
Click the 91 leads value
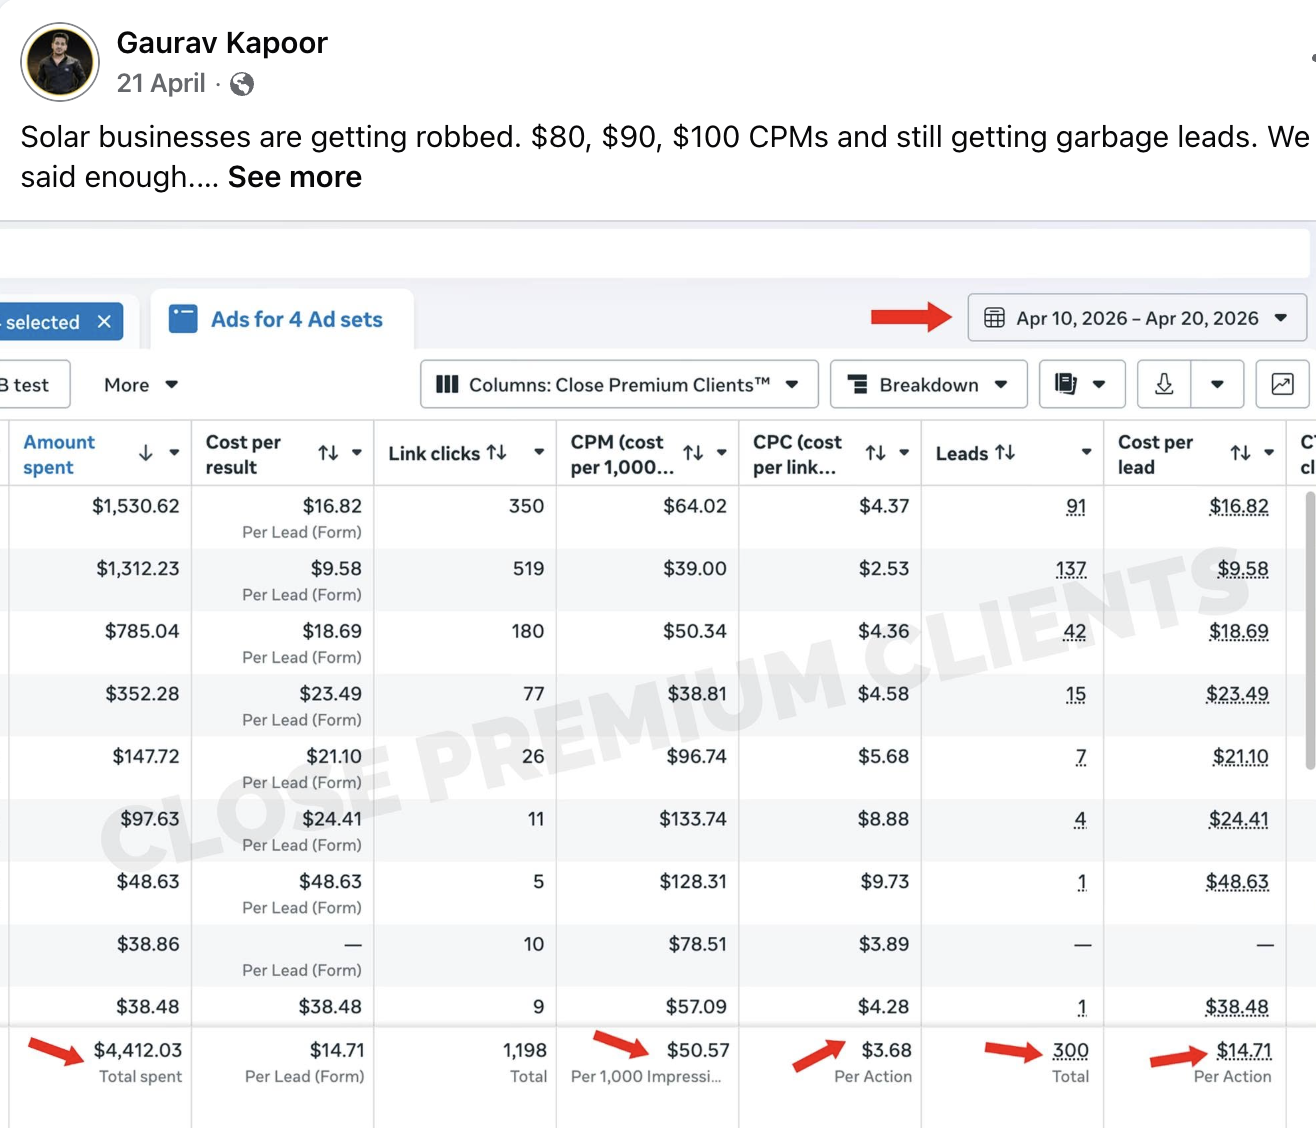[x=1076, y=507]
